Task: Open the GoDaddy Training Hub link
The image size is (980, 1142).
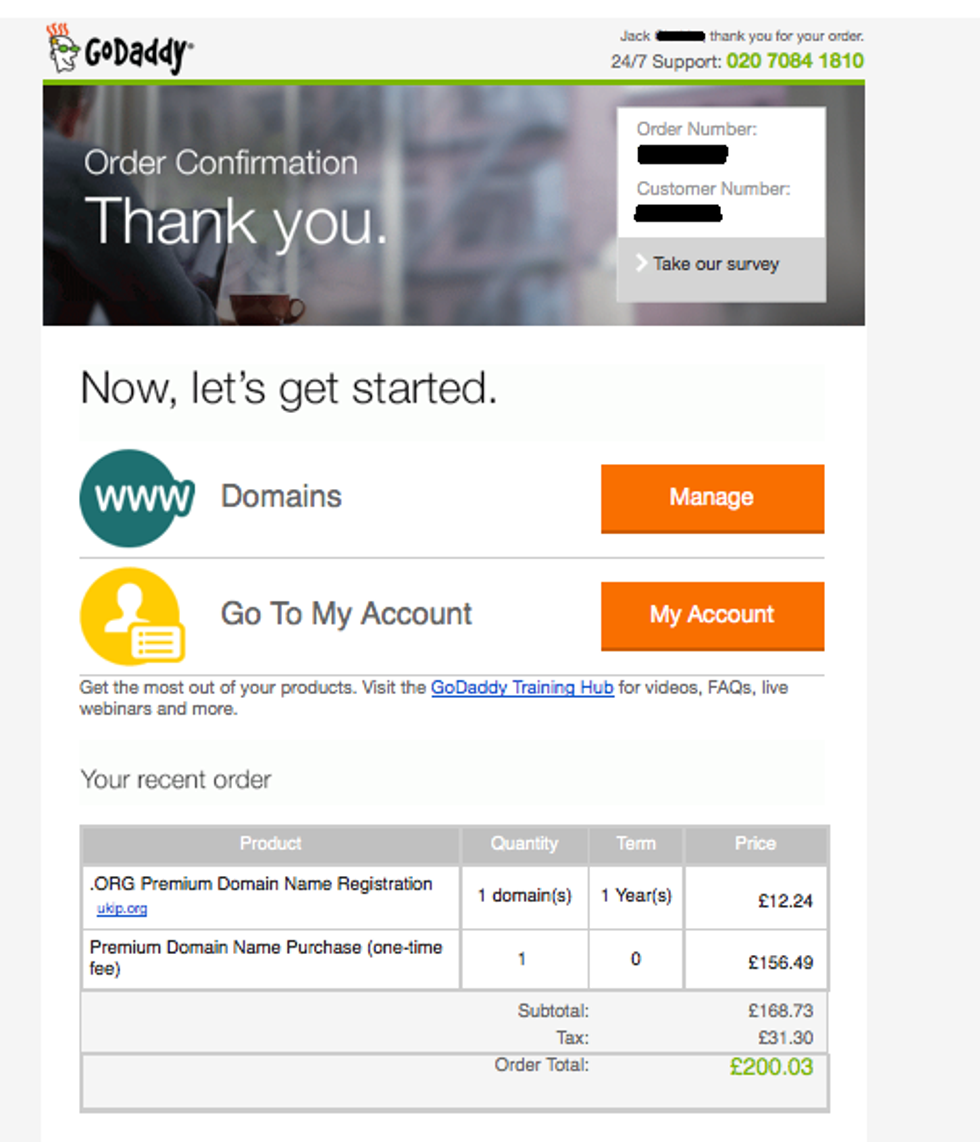Action: (x=522, y=688)
